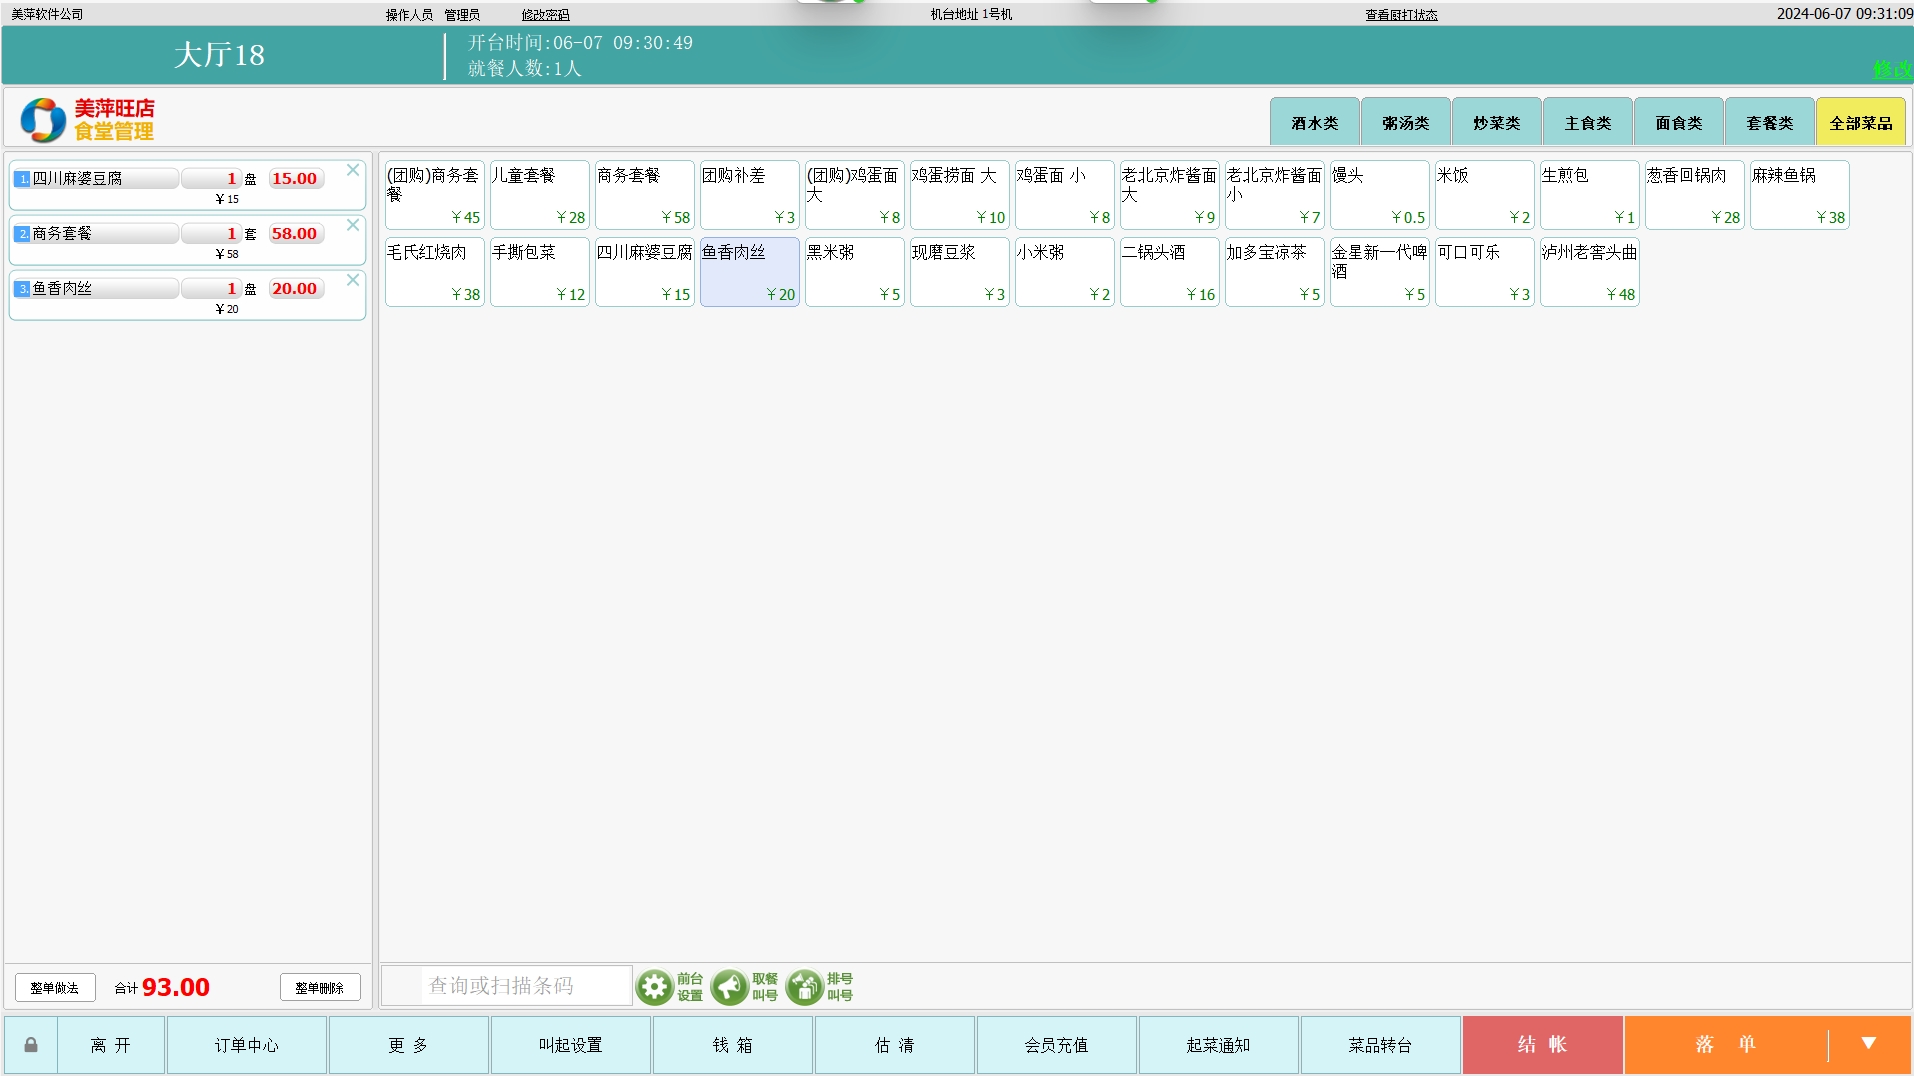Click the 取餐叫号 megaphone icon
This screenshot has width=1914, height=1076.
click(x=730, y=987)
